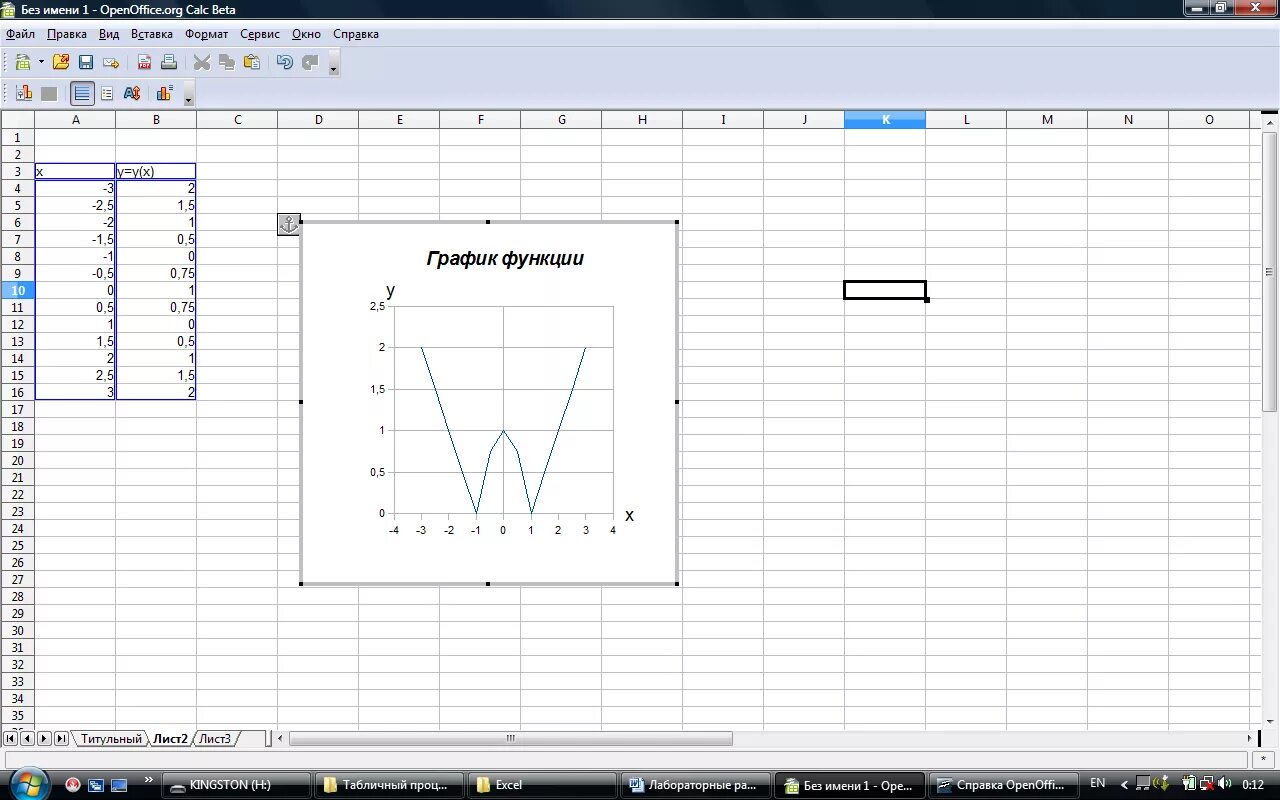Screen dimensions: 1280x800
Task: Go to next sheet navigation arrow
Action: pos(44,739)
